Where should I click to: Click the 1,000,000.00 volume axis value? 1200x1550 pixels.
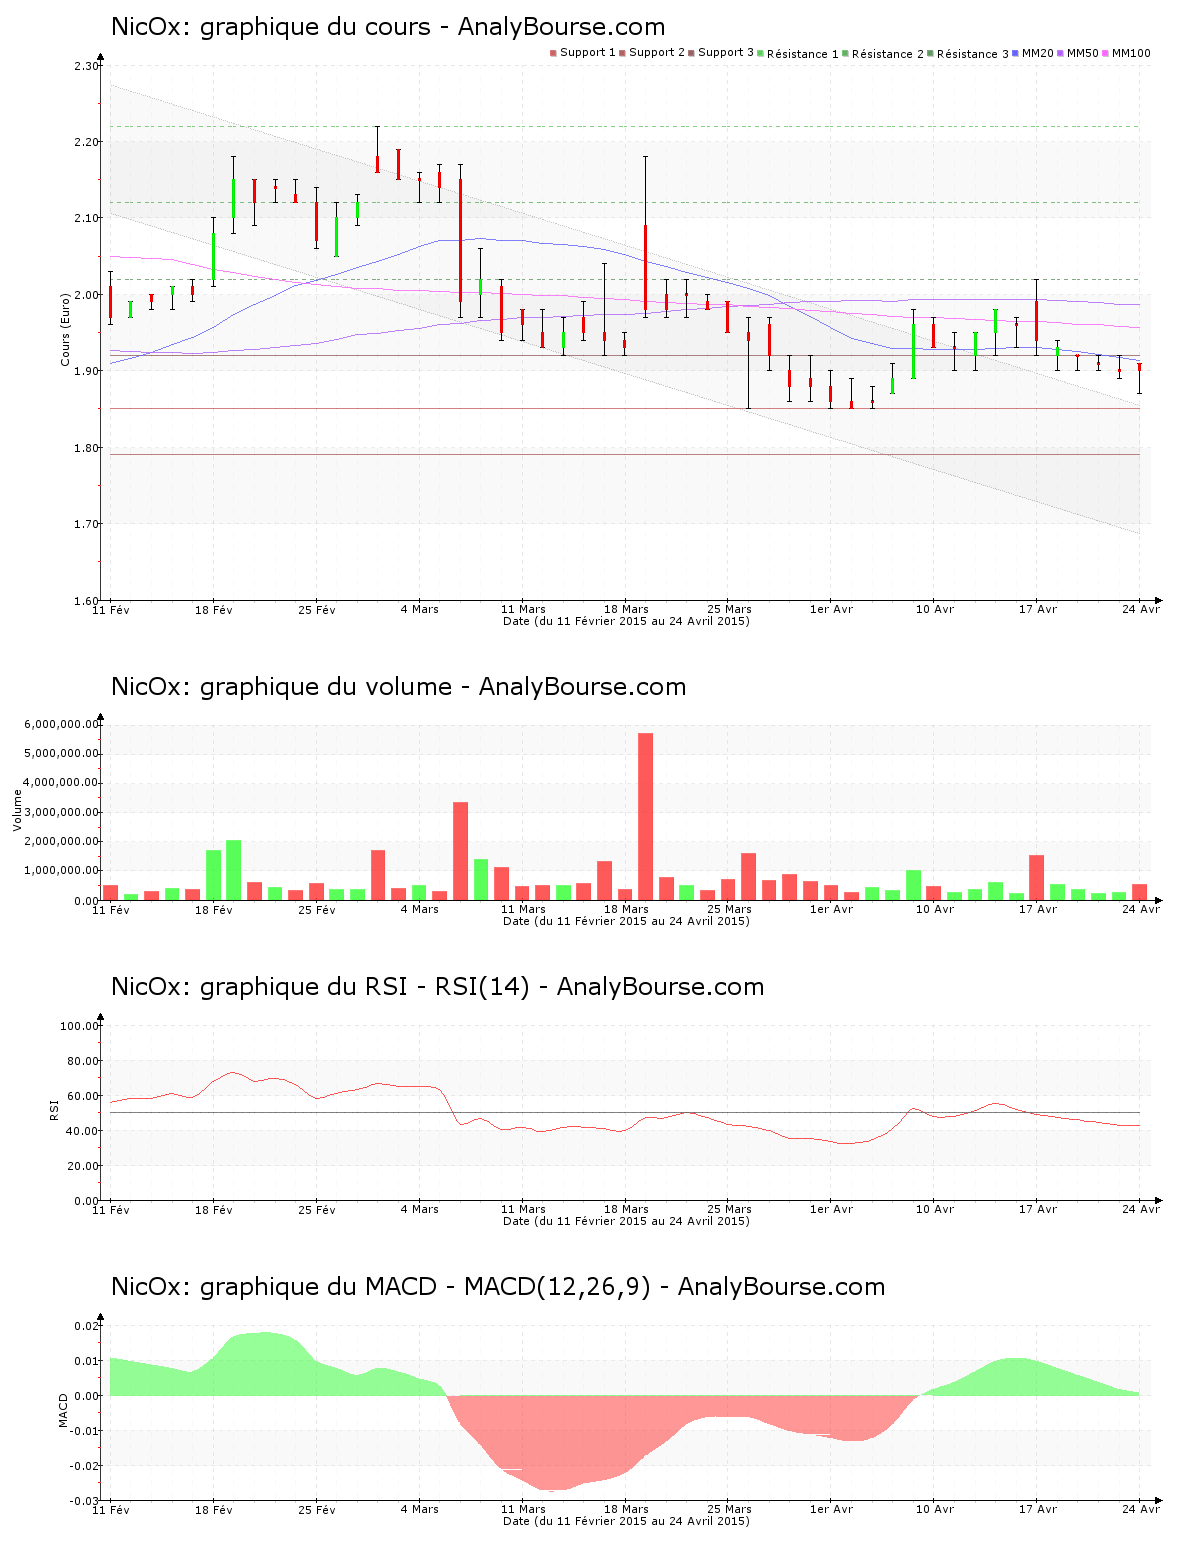pos(62,871)
